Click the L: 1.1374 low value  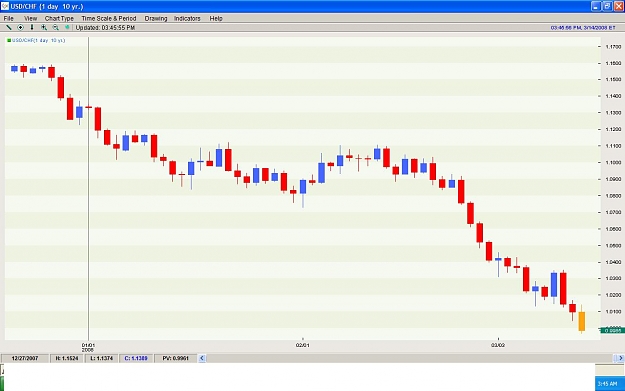tap(101, 358)
